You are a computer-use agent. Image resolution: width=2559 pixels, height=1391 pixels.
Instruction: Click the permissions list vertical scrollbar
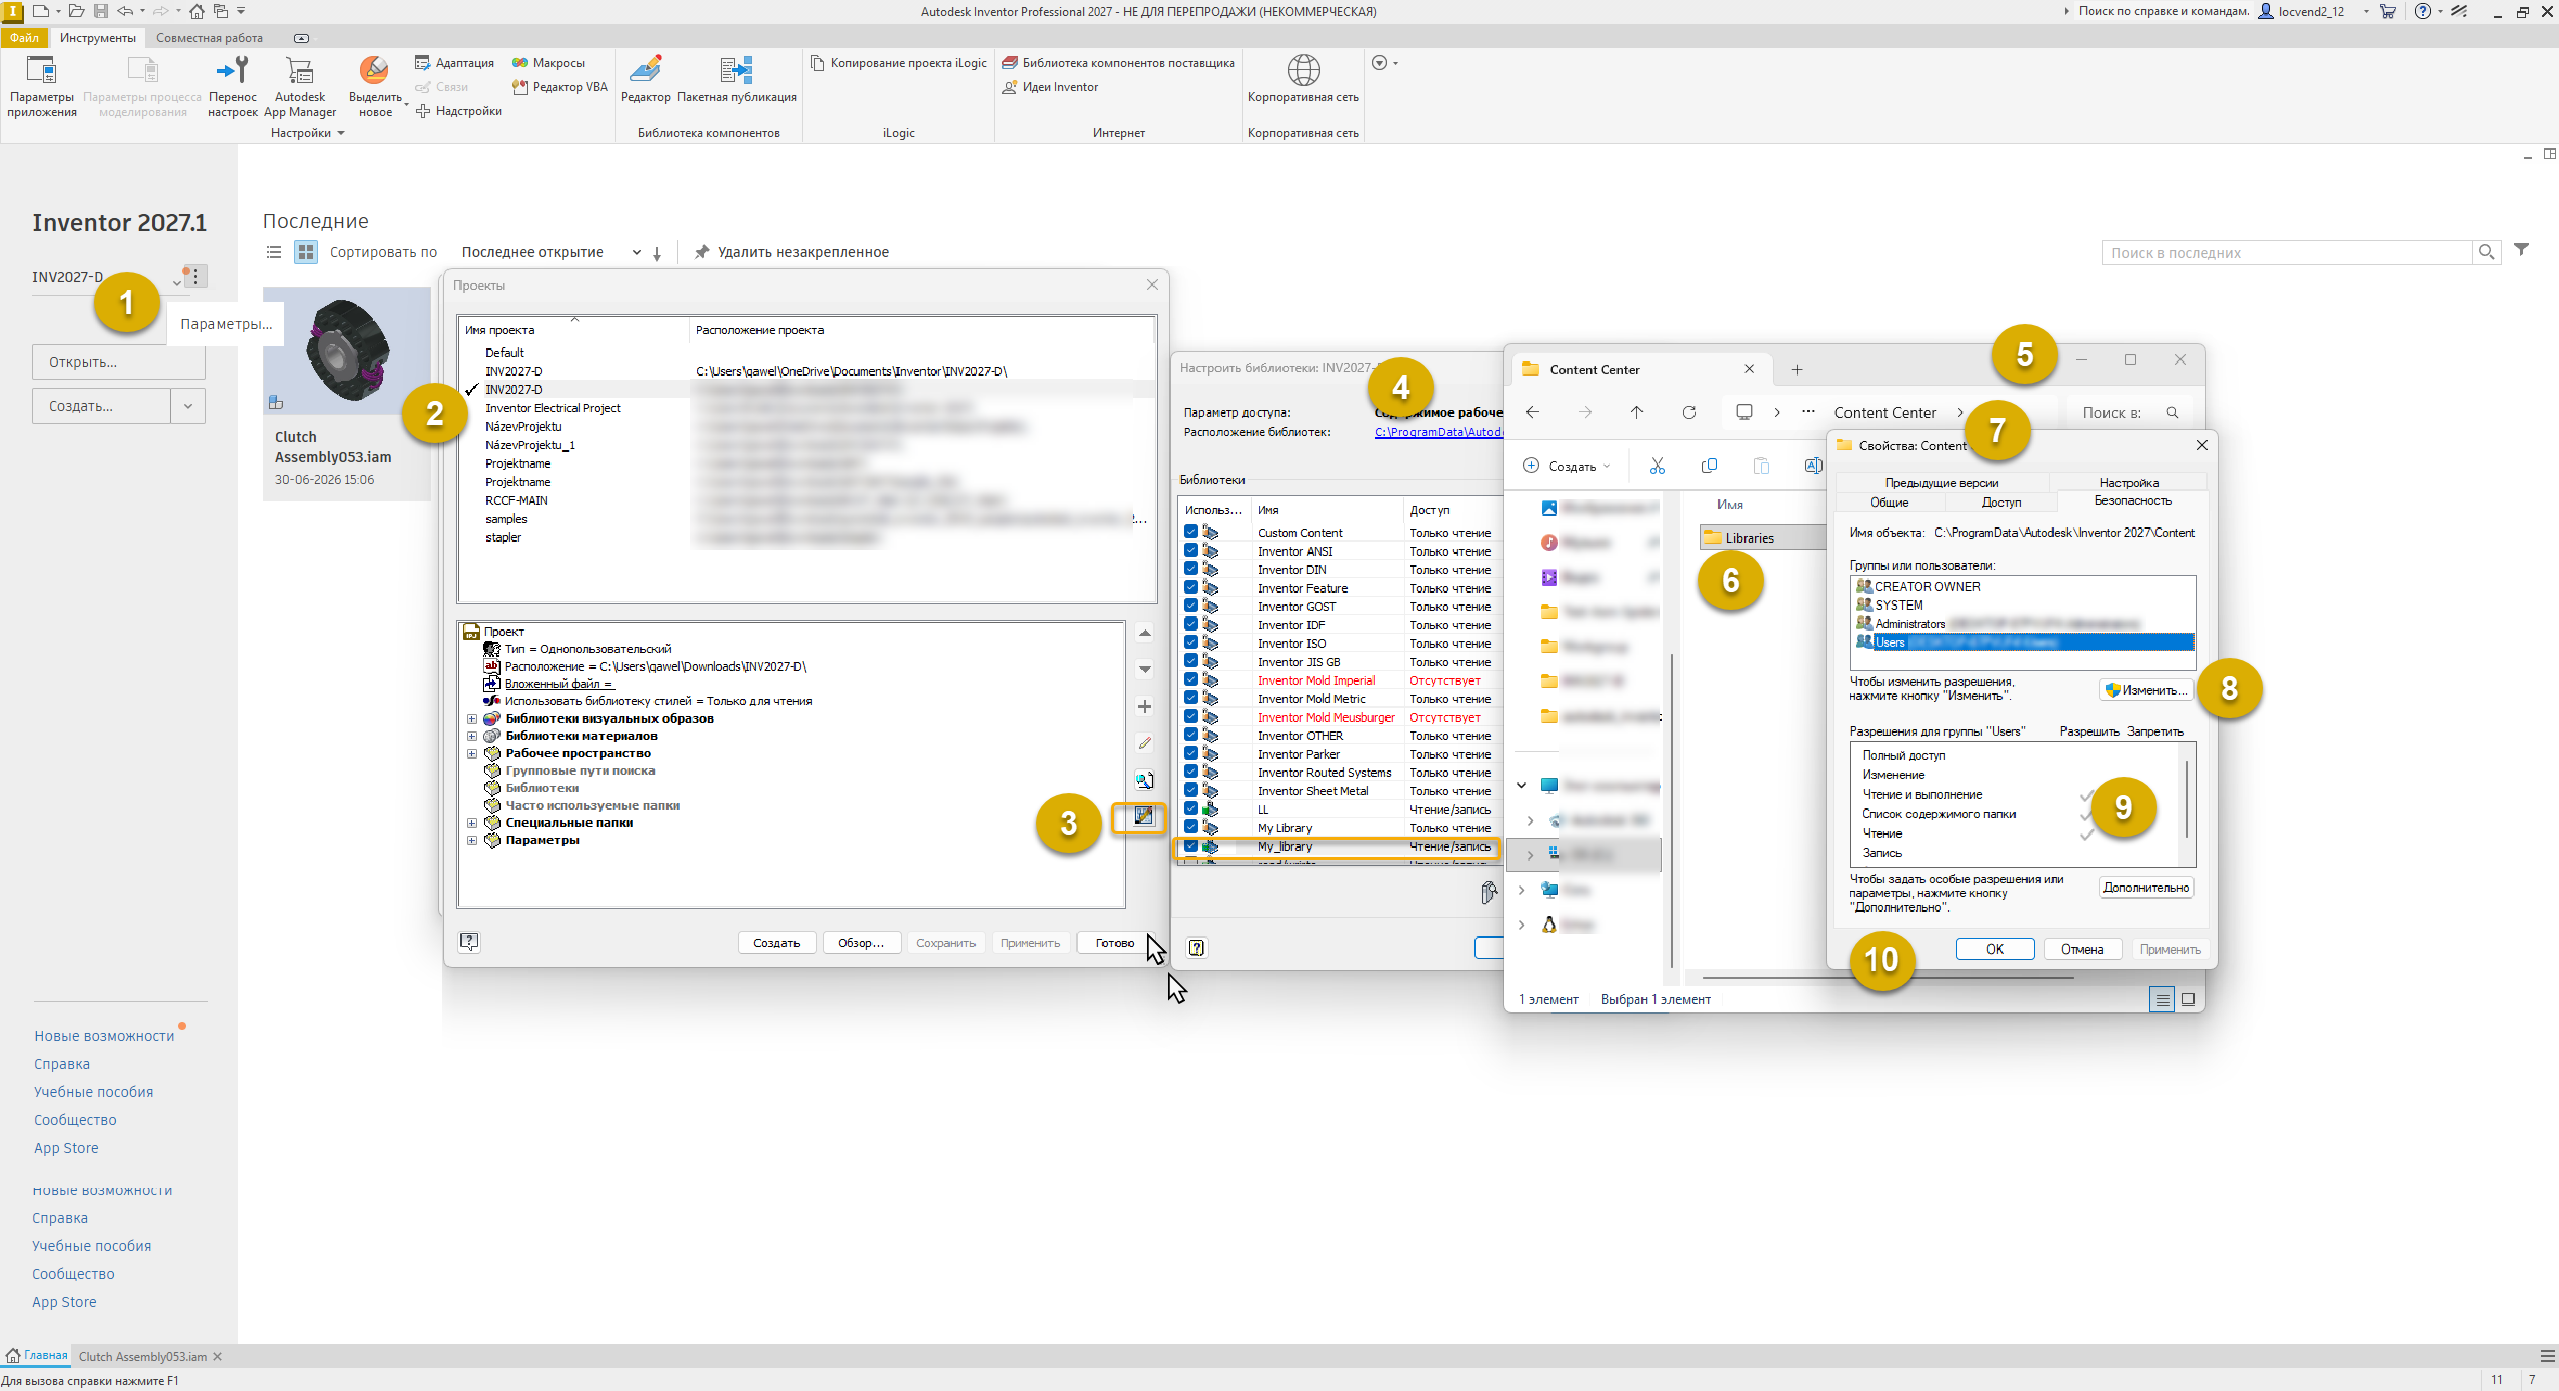(2187, 800)
